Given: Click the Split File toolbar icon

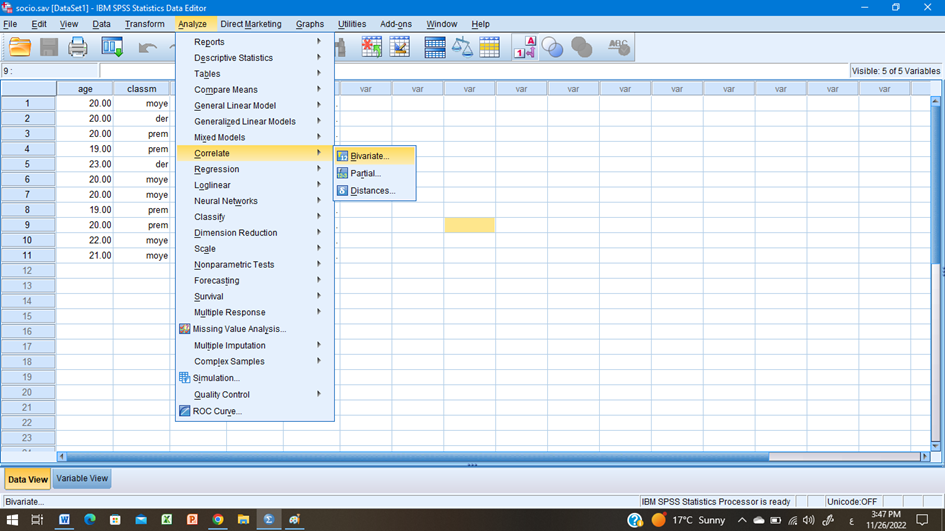Looking at the screenshot, I should (435, 47).
